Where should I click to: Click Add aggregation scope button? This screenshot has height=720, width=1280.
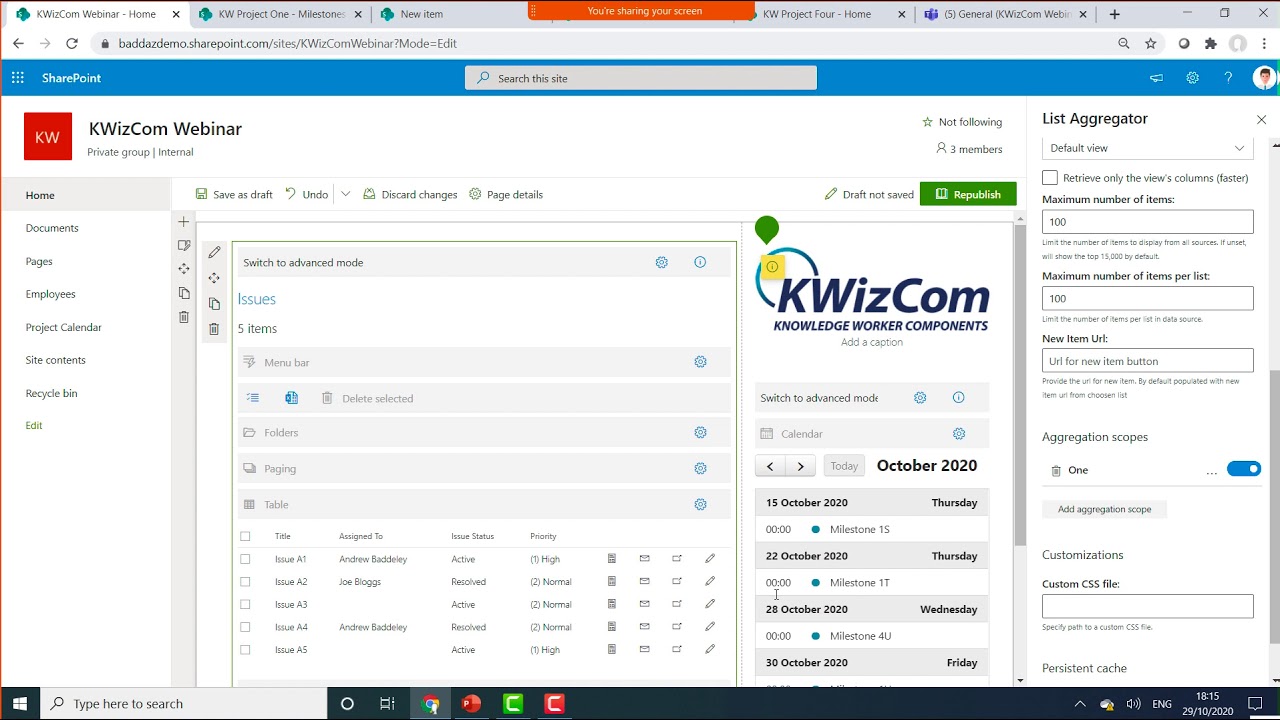1104,509
